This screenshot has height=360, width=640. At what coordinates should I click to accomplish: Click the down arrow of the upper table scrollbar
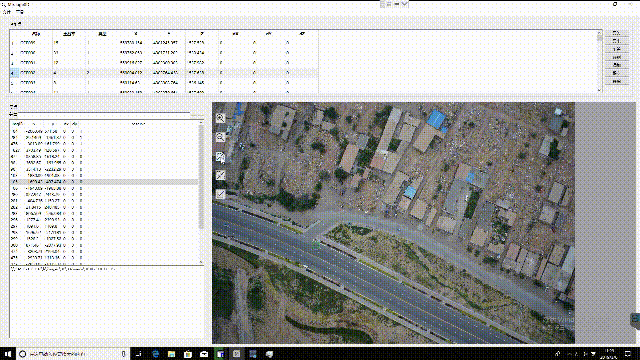click(x=600, y=90)
